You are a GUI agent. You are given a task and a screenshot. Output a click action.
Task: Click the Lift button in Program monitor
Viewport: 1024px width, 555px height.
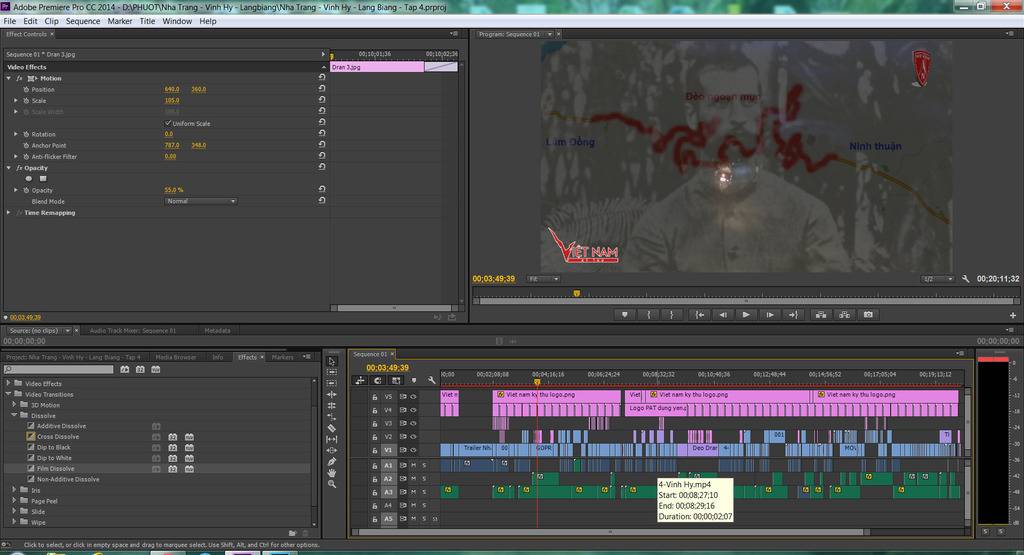pyautogui.click(x=821, y=315)
